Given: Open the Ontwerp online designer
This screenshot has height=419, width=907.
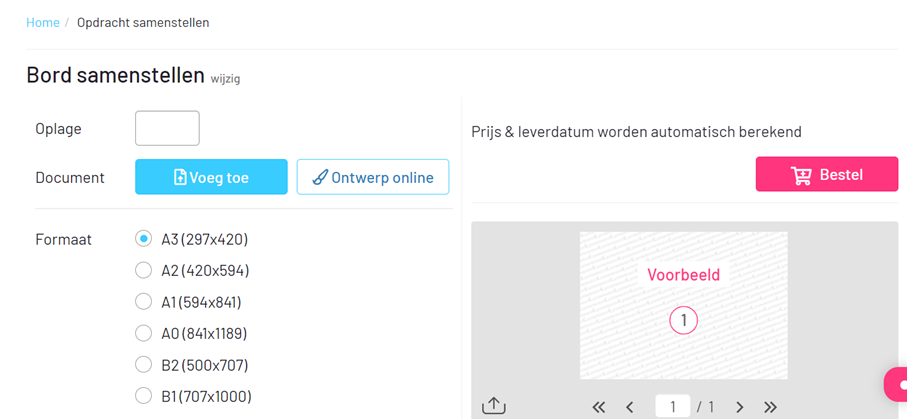Looking at the screenshot, I should 372,177.
